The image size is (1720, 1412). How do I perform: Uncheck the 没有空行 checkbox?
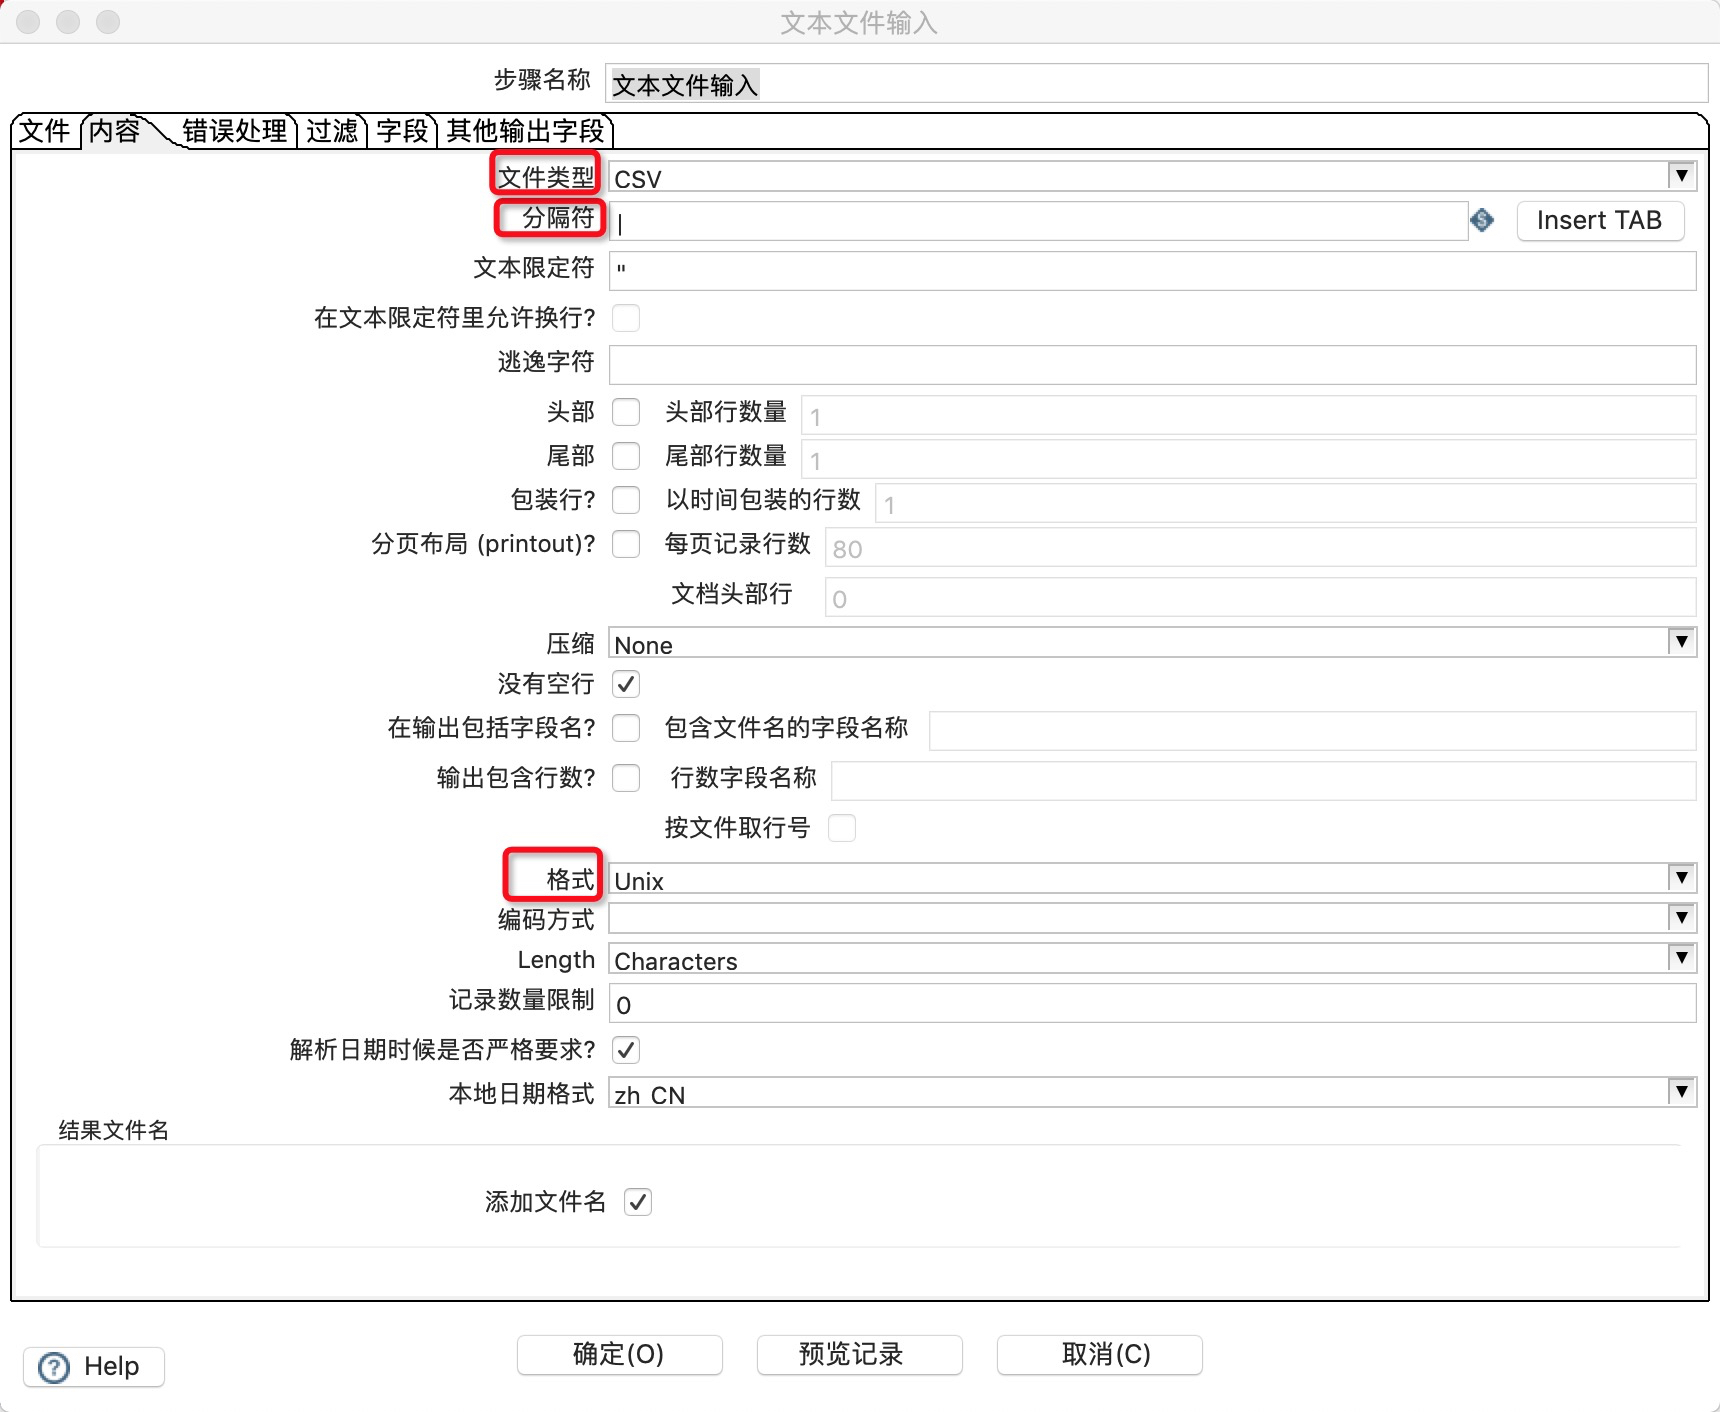coord(626,684)
